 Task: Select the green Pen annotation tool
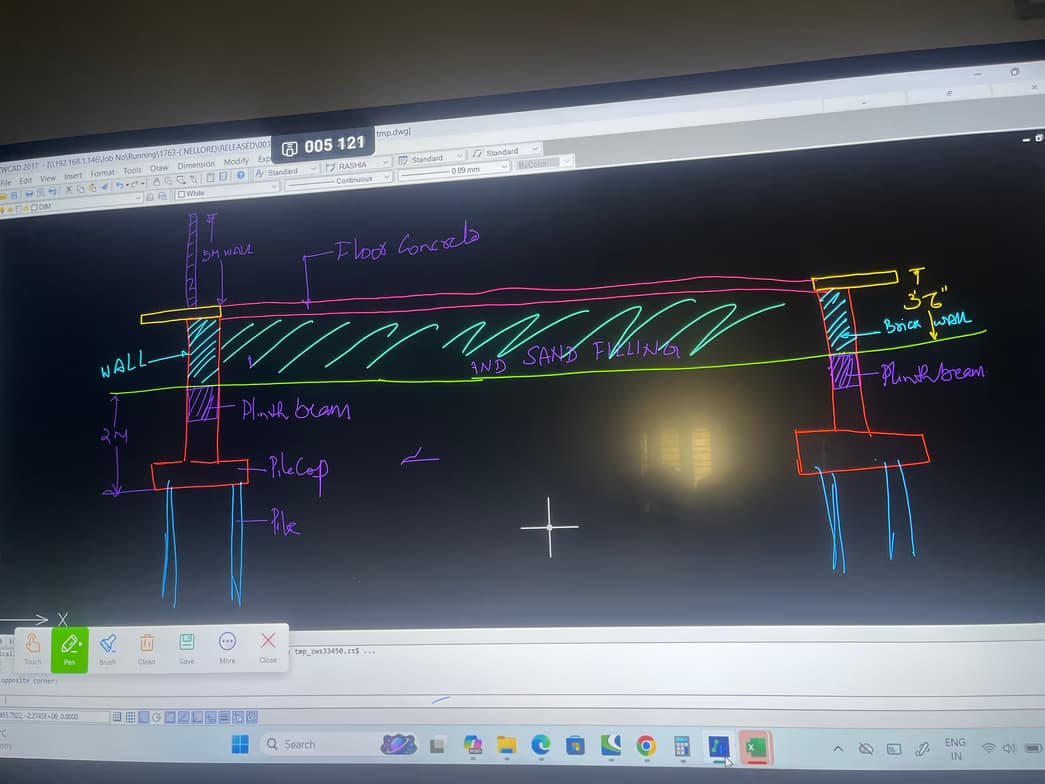click(69, 648)
